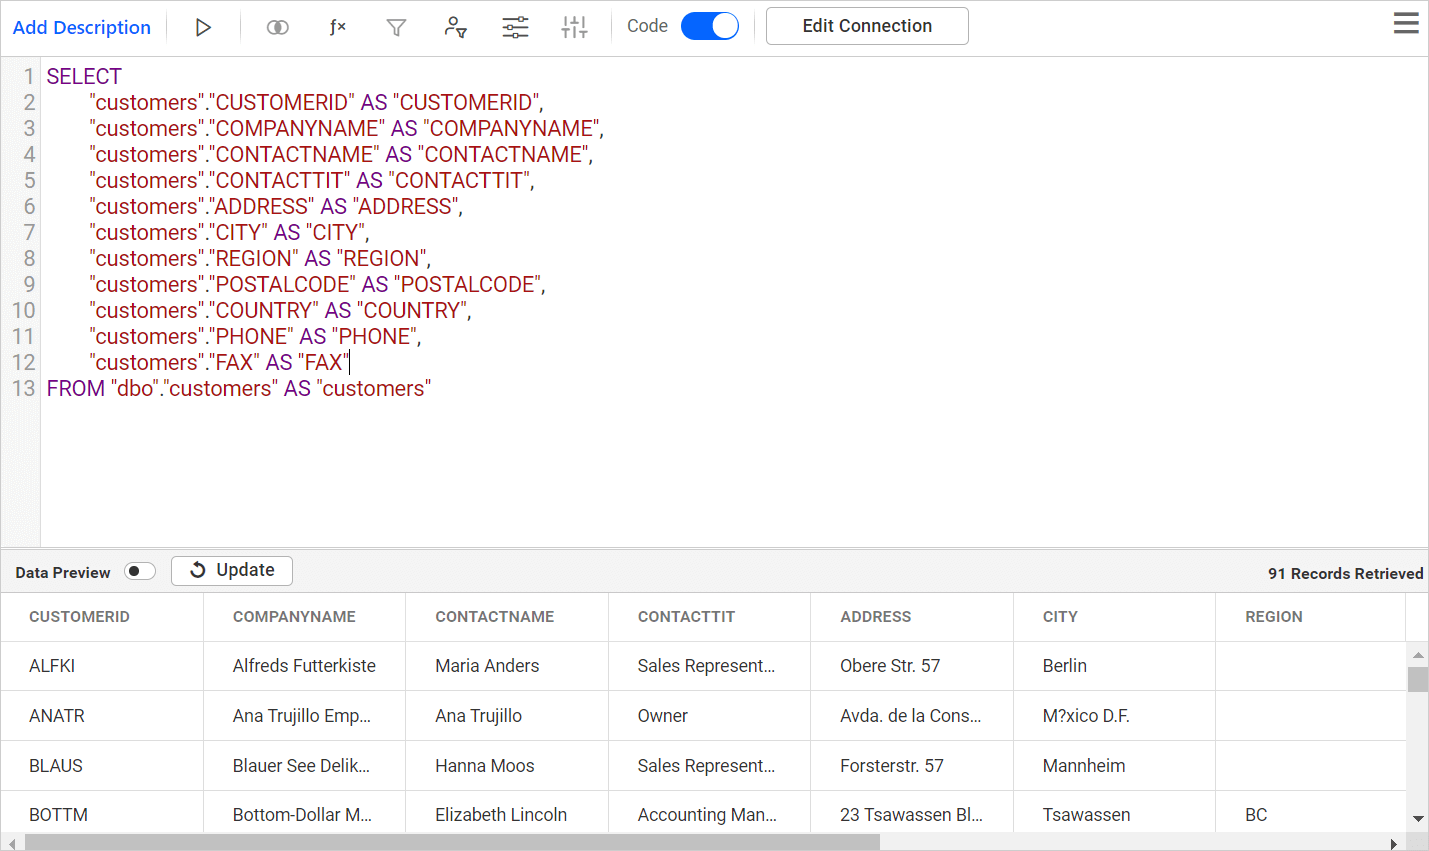Select the Owner contact title cell
1429x851 pixels.
pos(710,716)
